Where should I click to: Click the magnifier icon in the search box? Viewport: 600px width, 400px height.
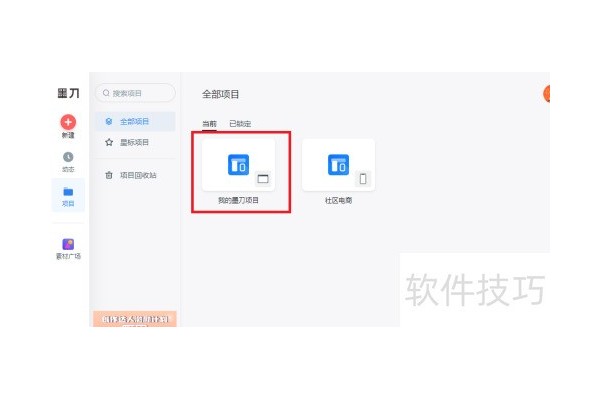point(106,93)
